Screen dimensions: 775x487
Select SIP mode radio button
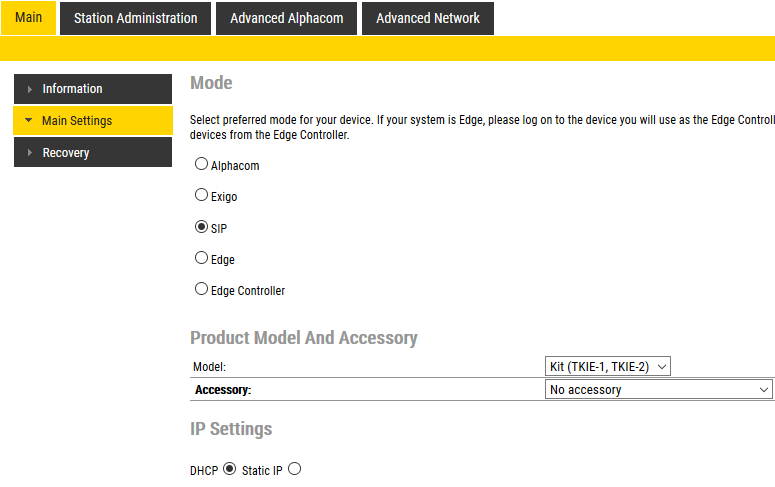click(x=201, y=226)
